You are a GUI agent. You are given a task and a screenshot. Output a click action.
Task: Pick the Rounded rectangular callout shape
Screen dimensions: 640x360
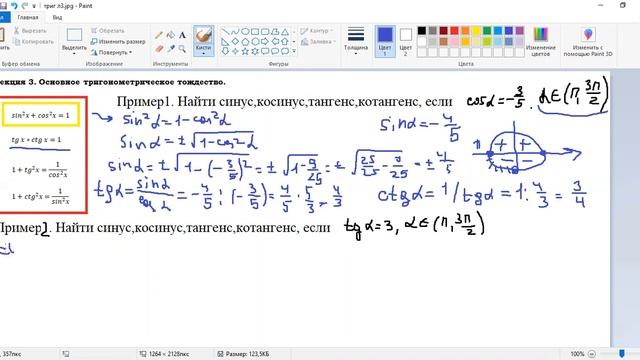pyautogui.click(x=265, y=51)
